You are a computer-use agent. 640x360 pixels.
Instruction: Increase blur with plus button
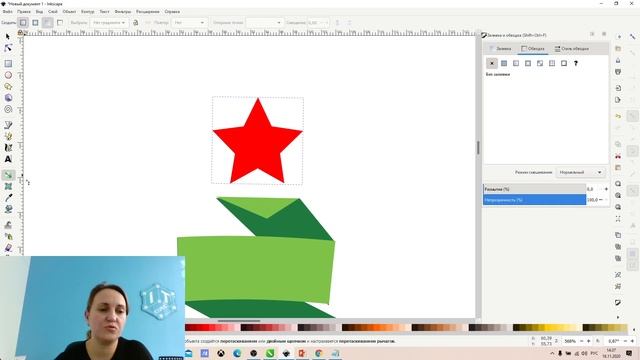click(606, 189)
